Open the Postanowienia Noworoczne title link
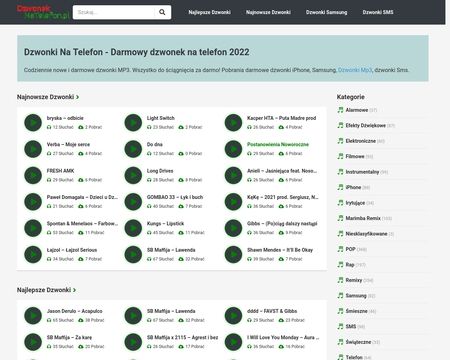Viewport: 450px width, 360px height. [x=278, y=144]
